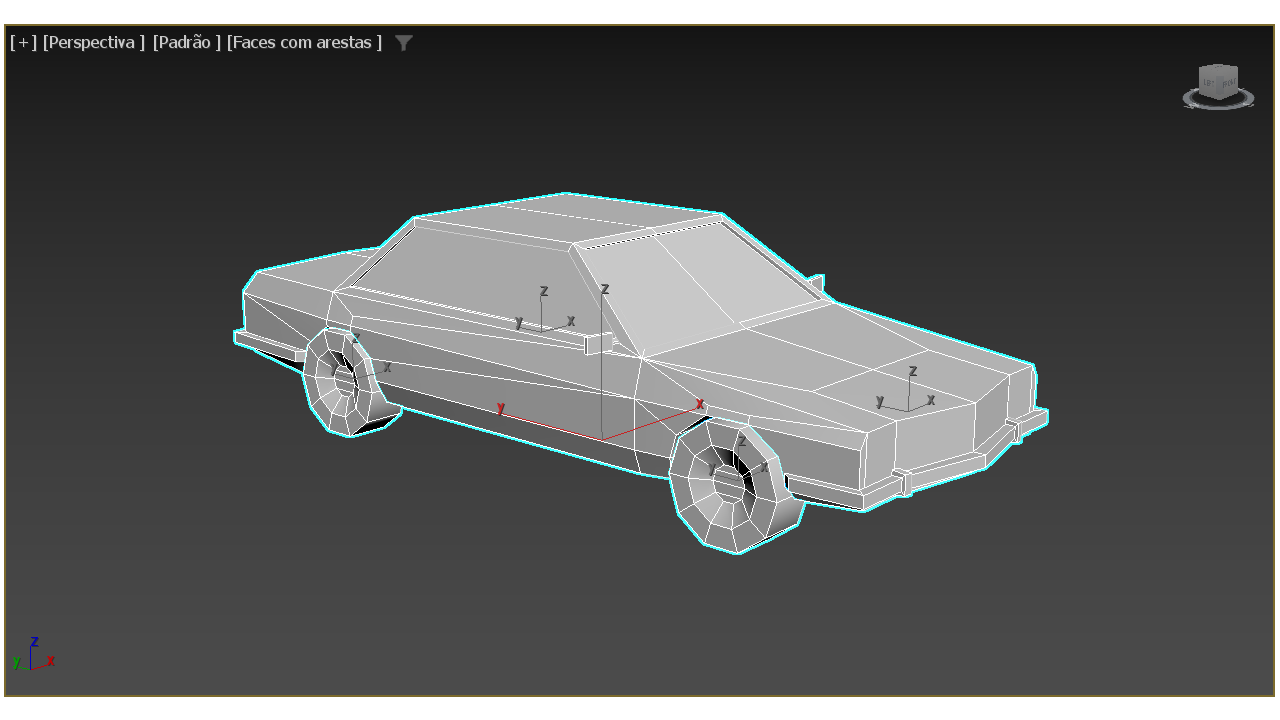The width and height of the screenshot is (1280, 720).
Task: Open the Padrão shading preset menu
Action: pyautogui.click(x=186, y=42)
